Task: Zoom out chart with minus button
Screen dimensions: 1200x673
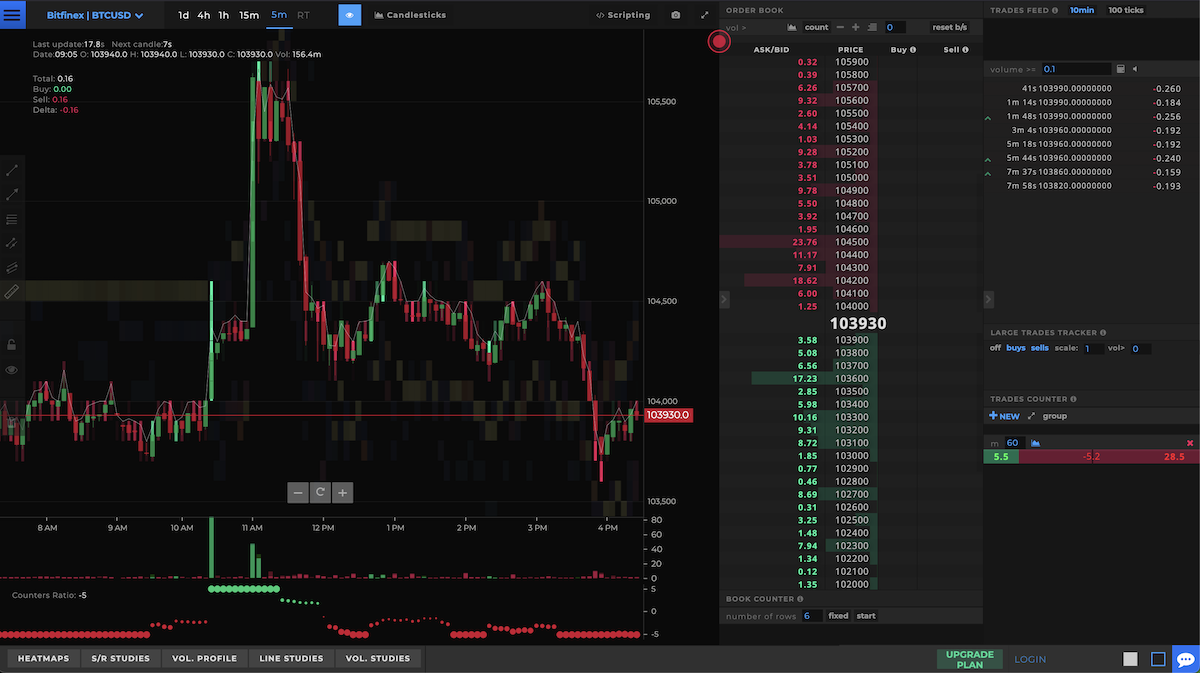Action: click(297, 492)
